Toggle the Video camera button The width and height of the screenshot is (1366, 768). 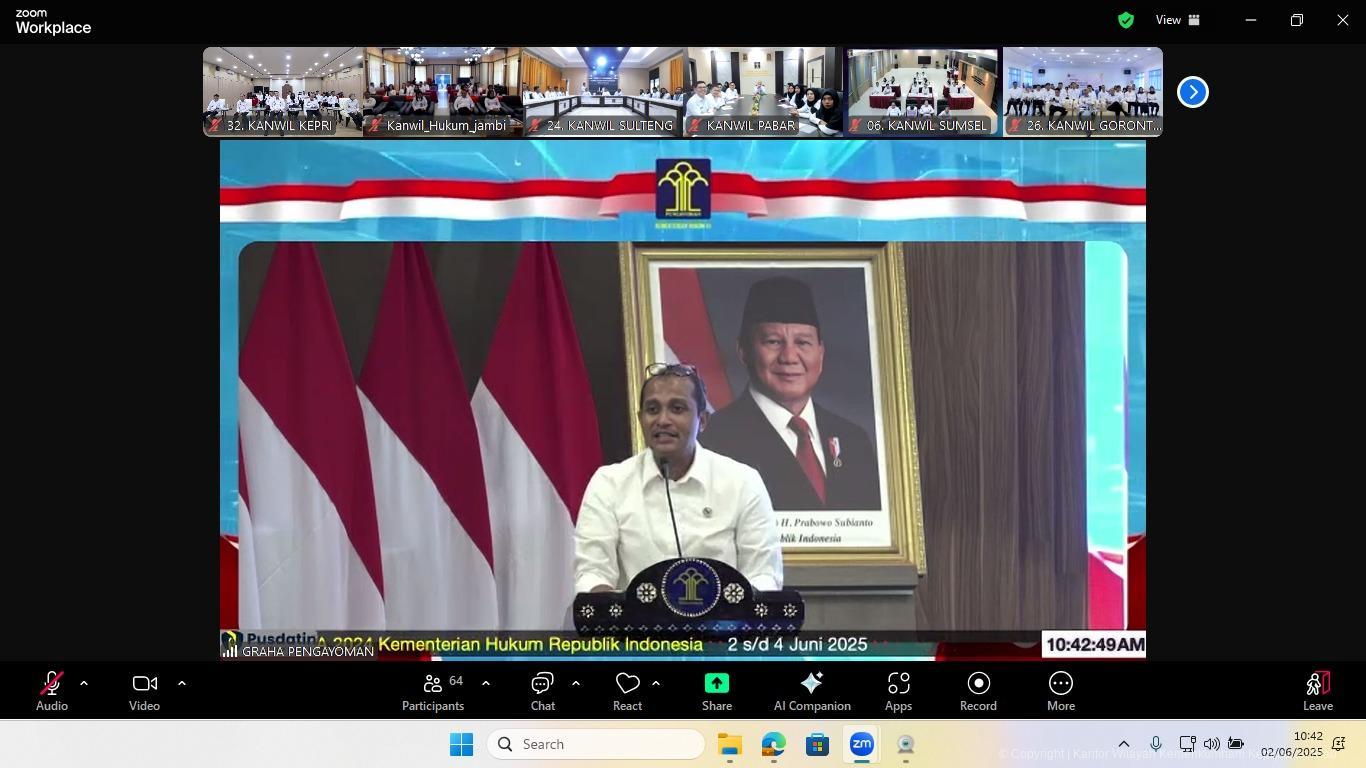click(144, 690)
